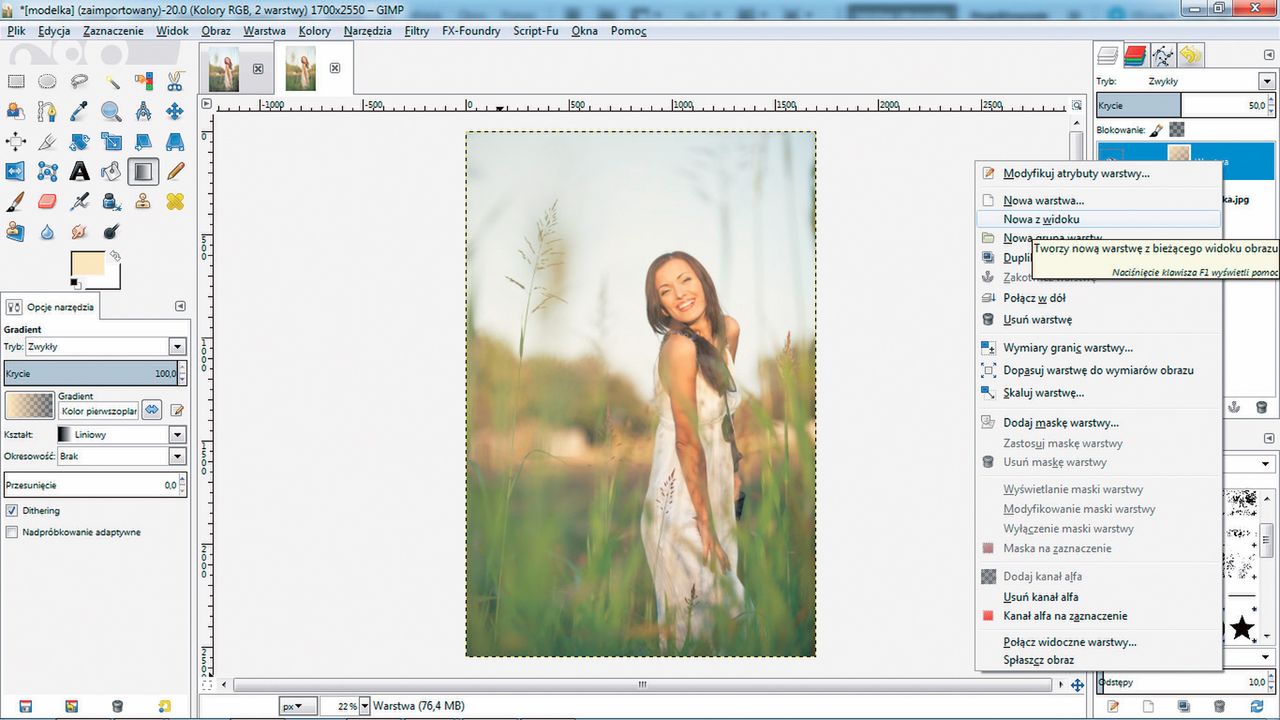Pick the Fuzzy Select magic wand tool
This screenshot has width=1280, height=720.
tap(111, 81)
